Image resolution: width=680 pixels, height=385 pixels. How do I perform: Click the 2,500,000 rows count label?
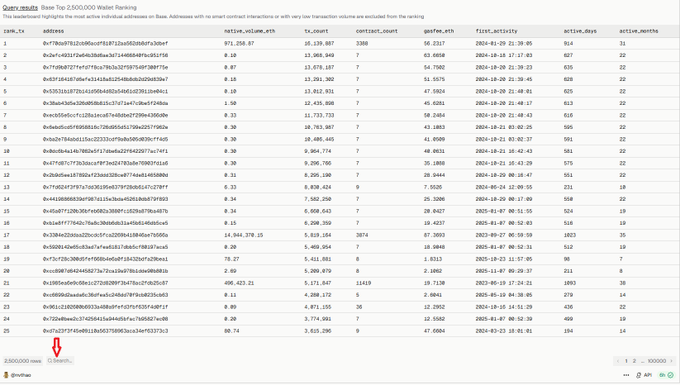coord(23,361)
